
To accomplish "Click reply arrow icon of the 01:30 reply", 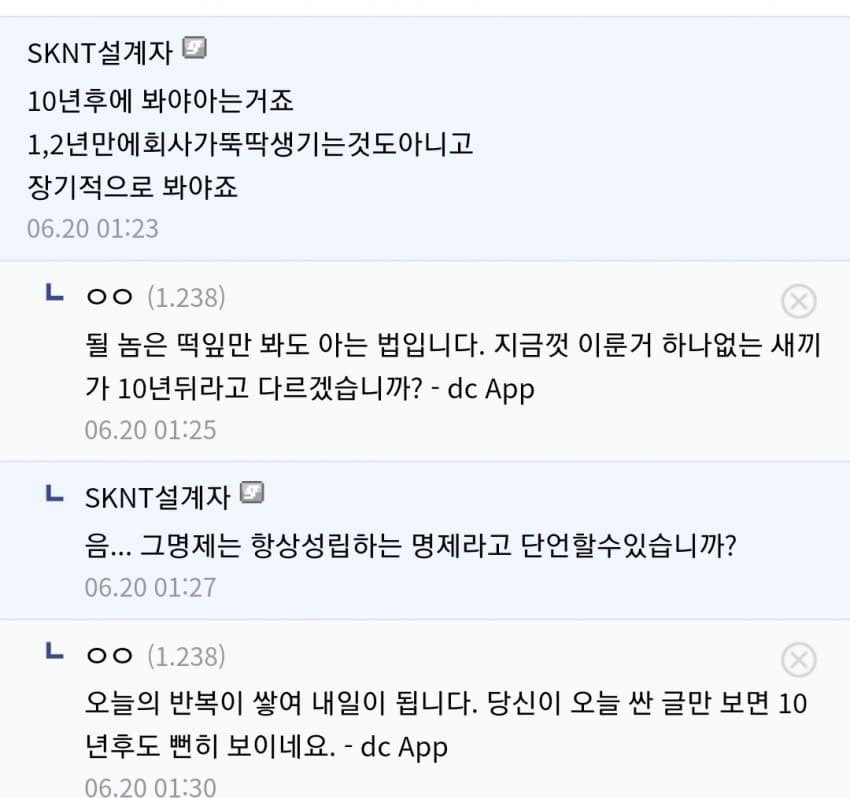I will point(56,654).
